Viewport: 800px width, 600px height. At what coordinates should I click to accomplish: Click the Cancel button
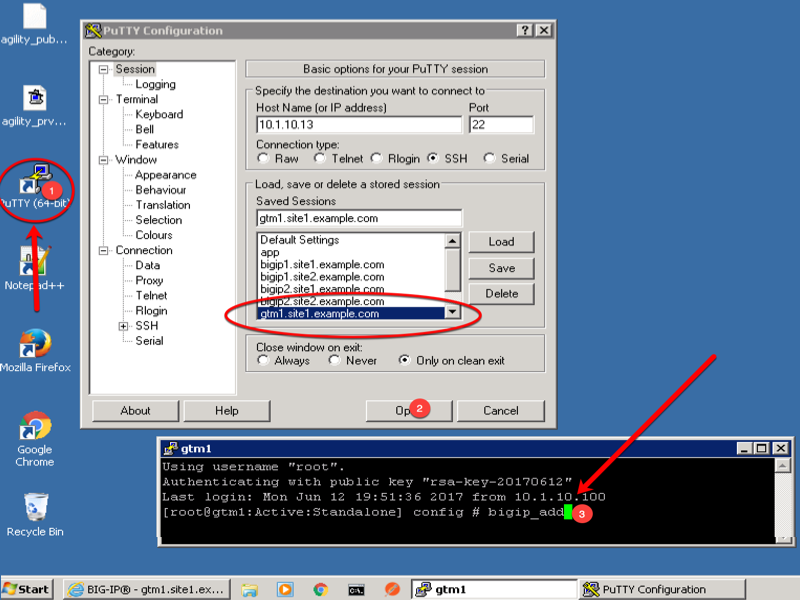point(501,411)
